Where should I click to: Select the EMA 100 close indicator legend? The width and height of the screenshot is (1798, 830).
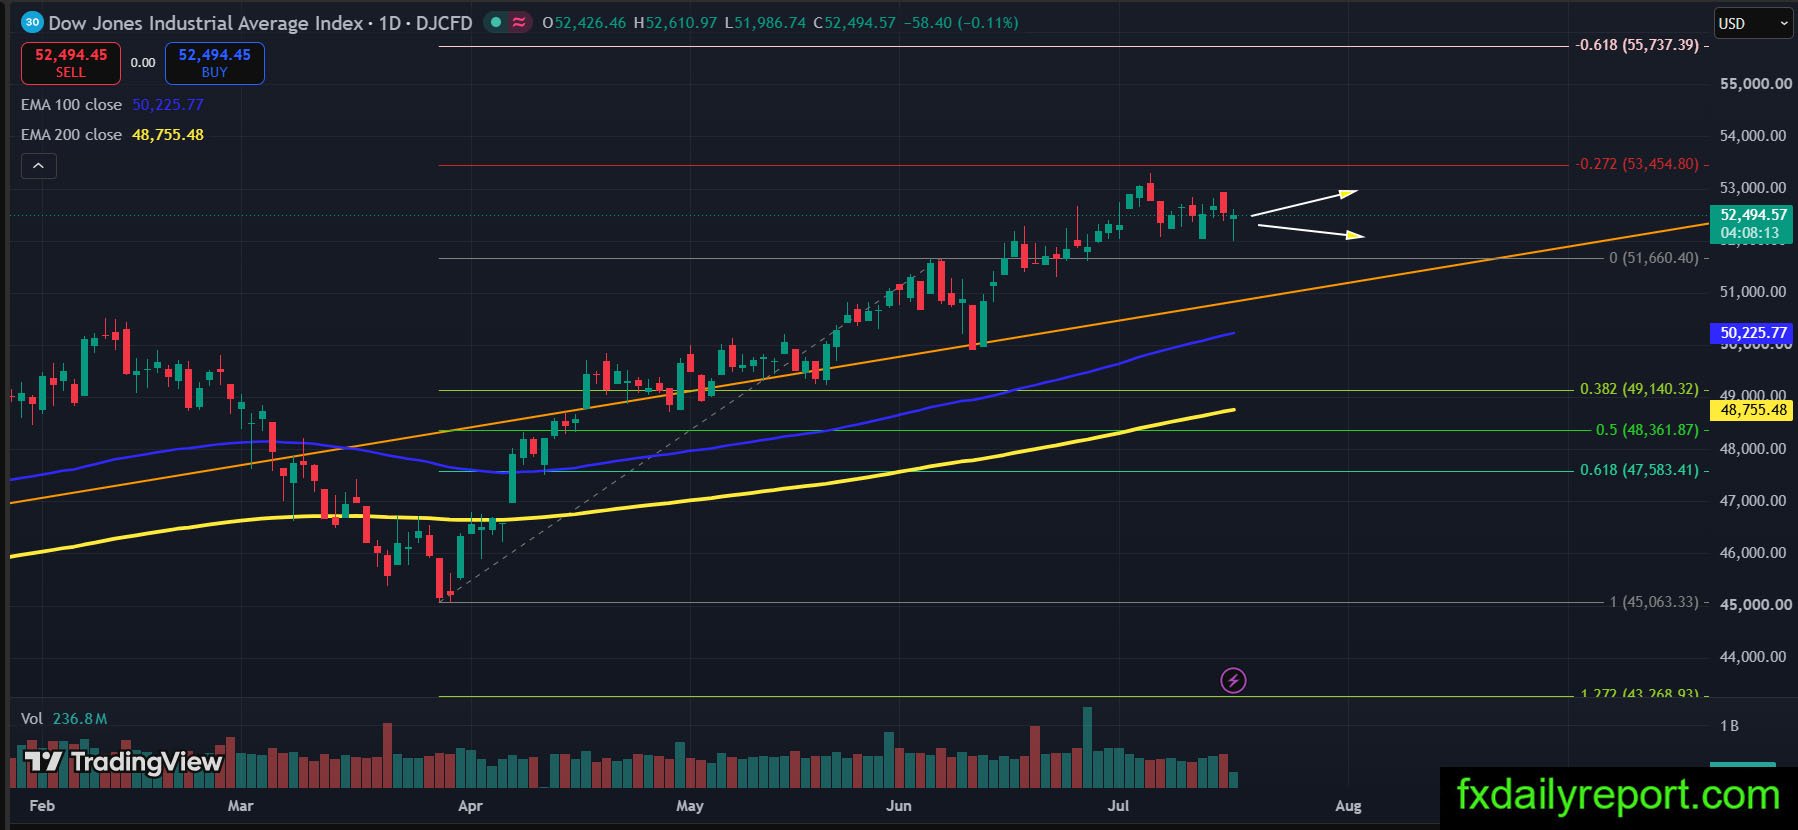(x=112, y=105)
